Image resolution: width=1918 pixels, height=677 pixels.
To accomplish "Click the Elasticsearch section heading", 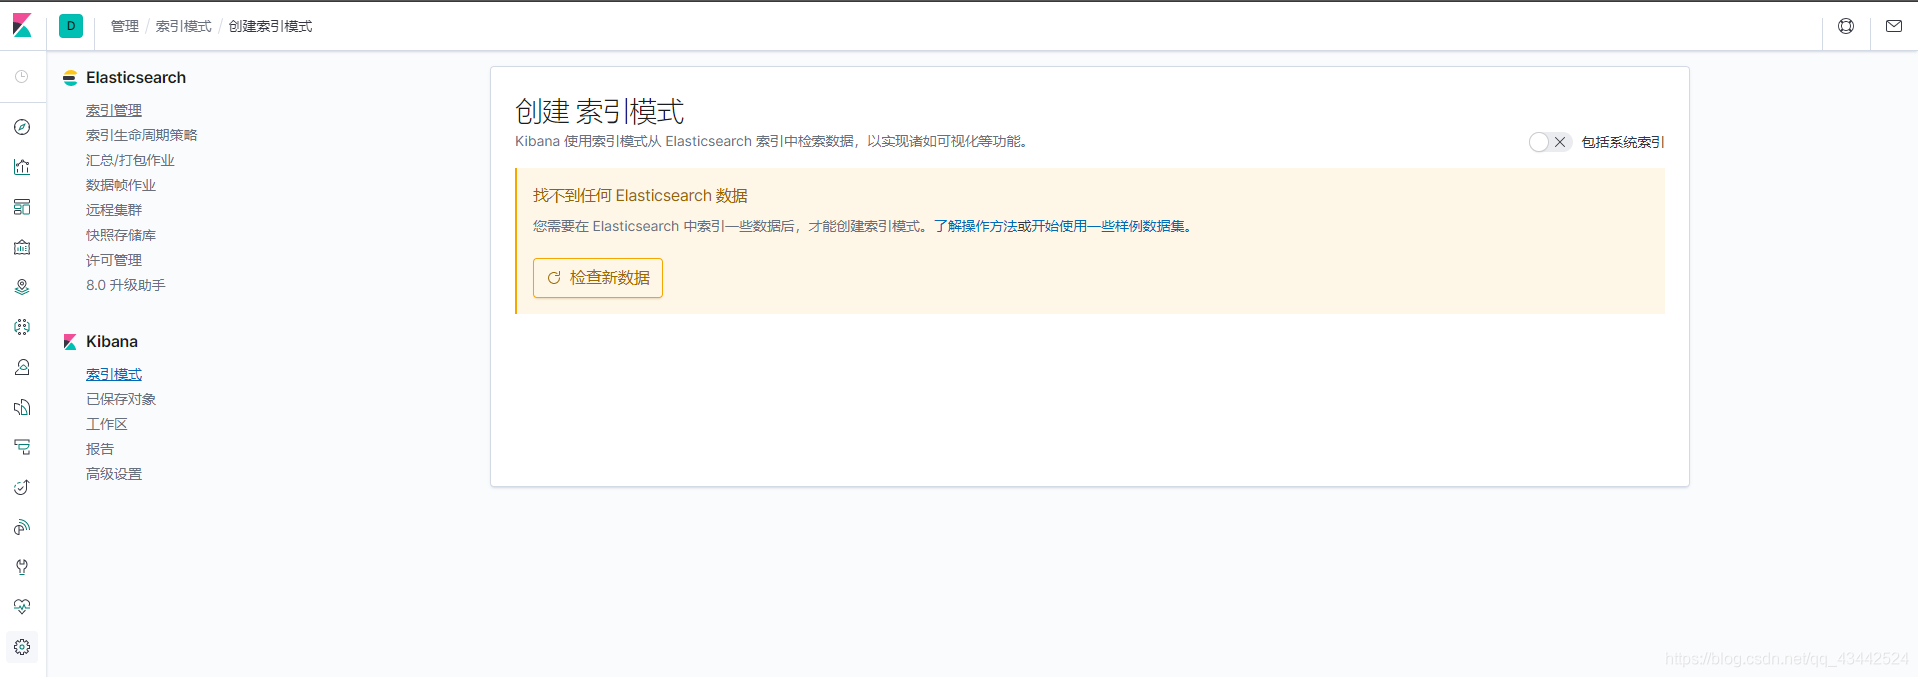I will tap(136, 77).
